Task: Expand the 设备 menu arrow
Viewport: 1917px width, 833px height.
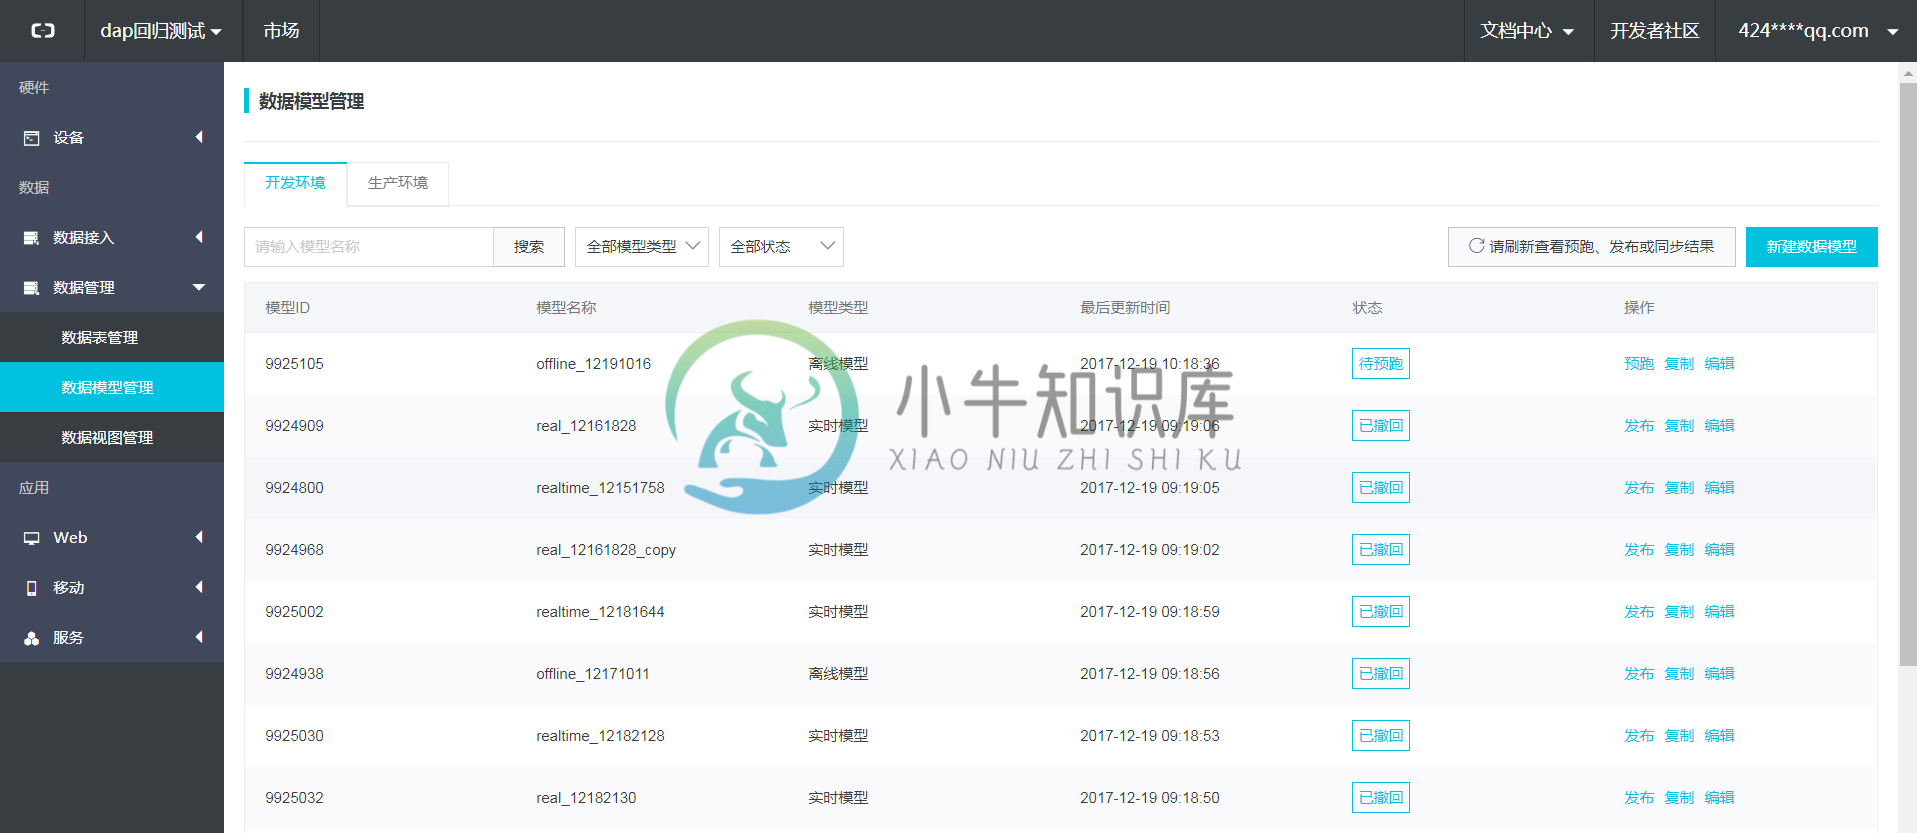Action: coord(199,137)
